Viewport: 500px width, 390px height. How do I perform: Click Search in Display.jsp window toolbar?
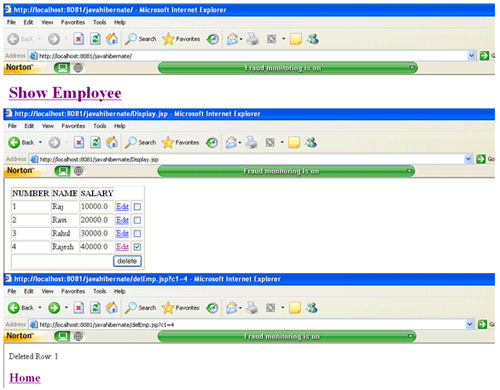tap(140, 143)
